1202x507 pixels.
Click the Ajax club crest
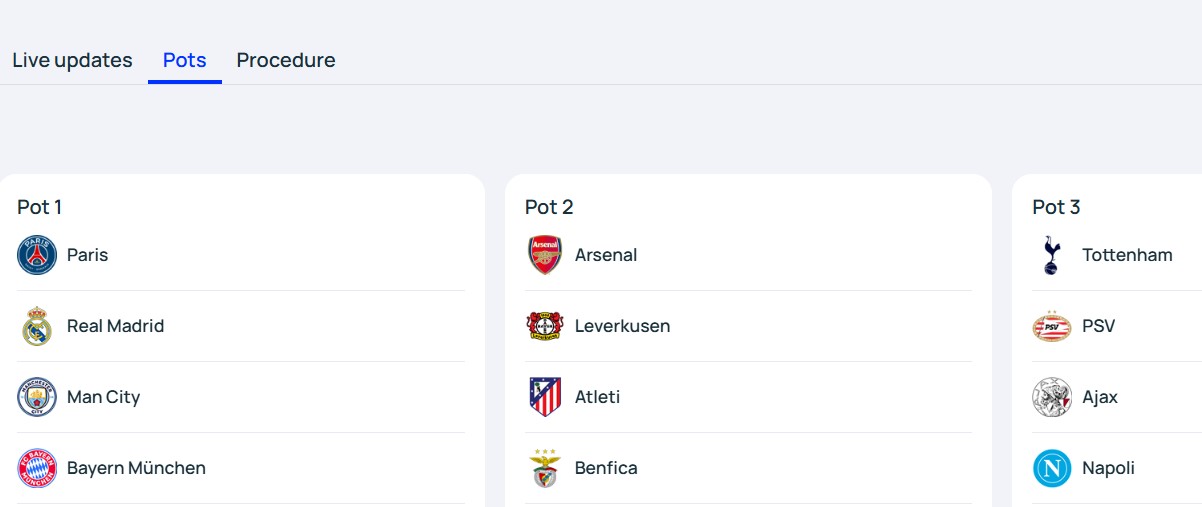[1052, 397]
